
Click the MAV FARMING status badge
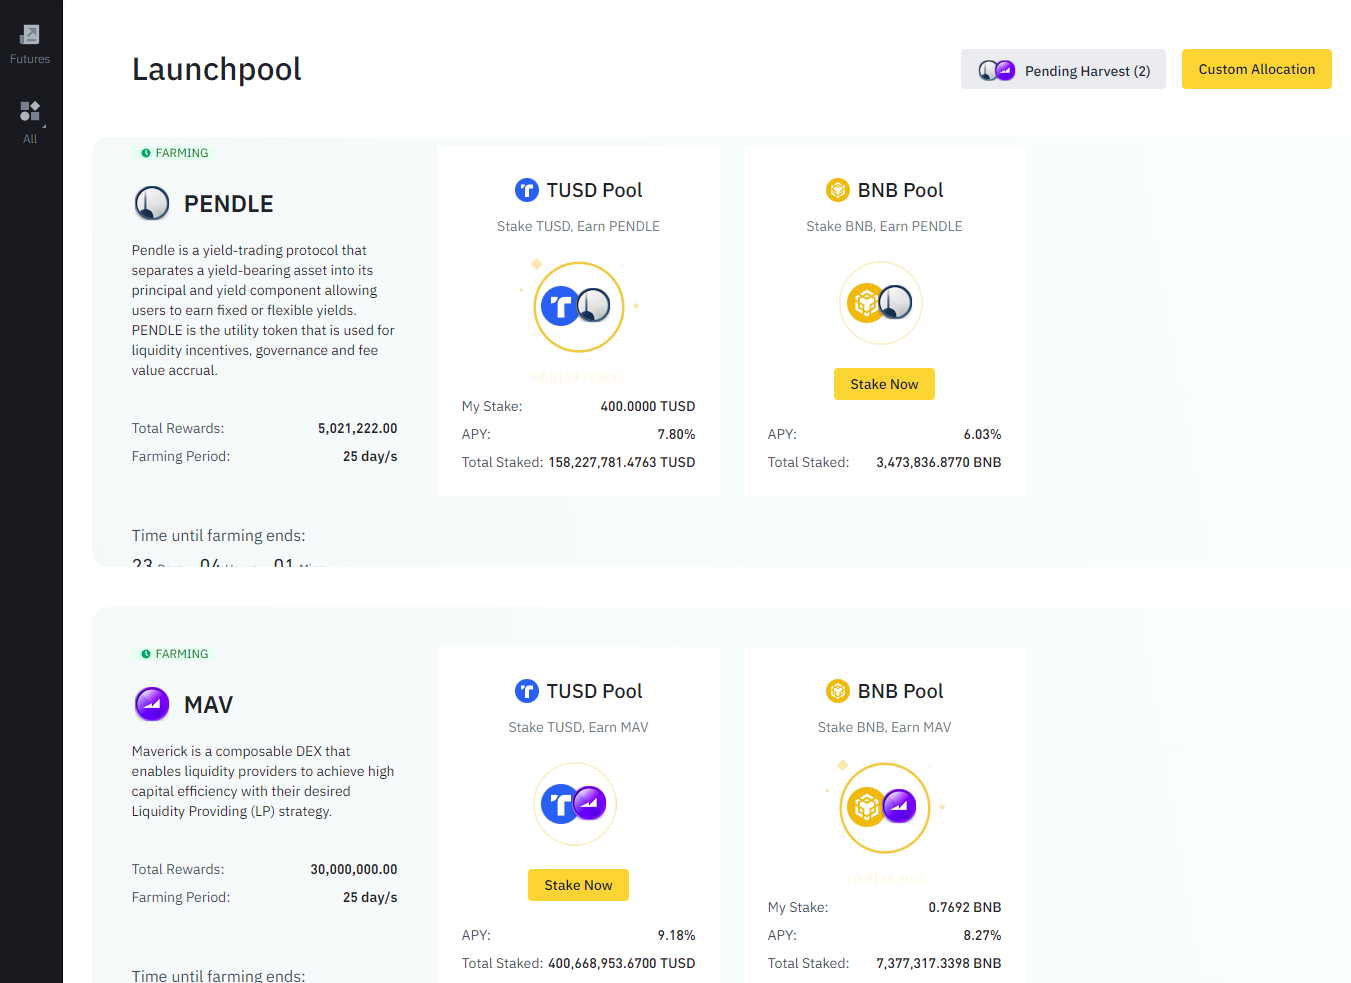175,654
